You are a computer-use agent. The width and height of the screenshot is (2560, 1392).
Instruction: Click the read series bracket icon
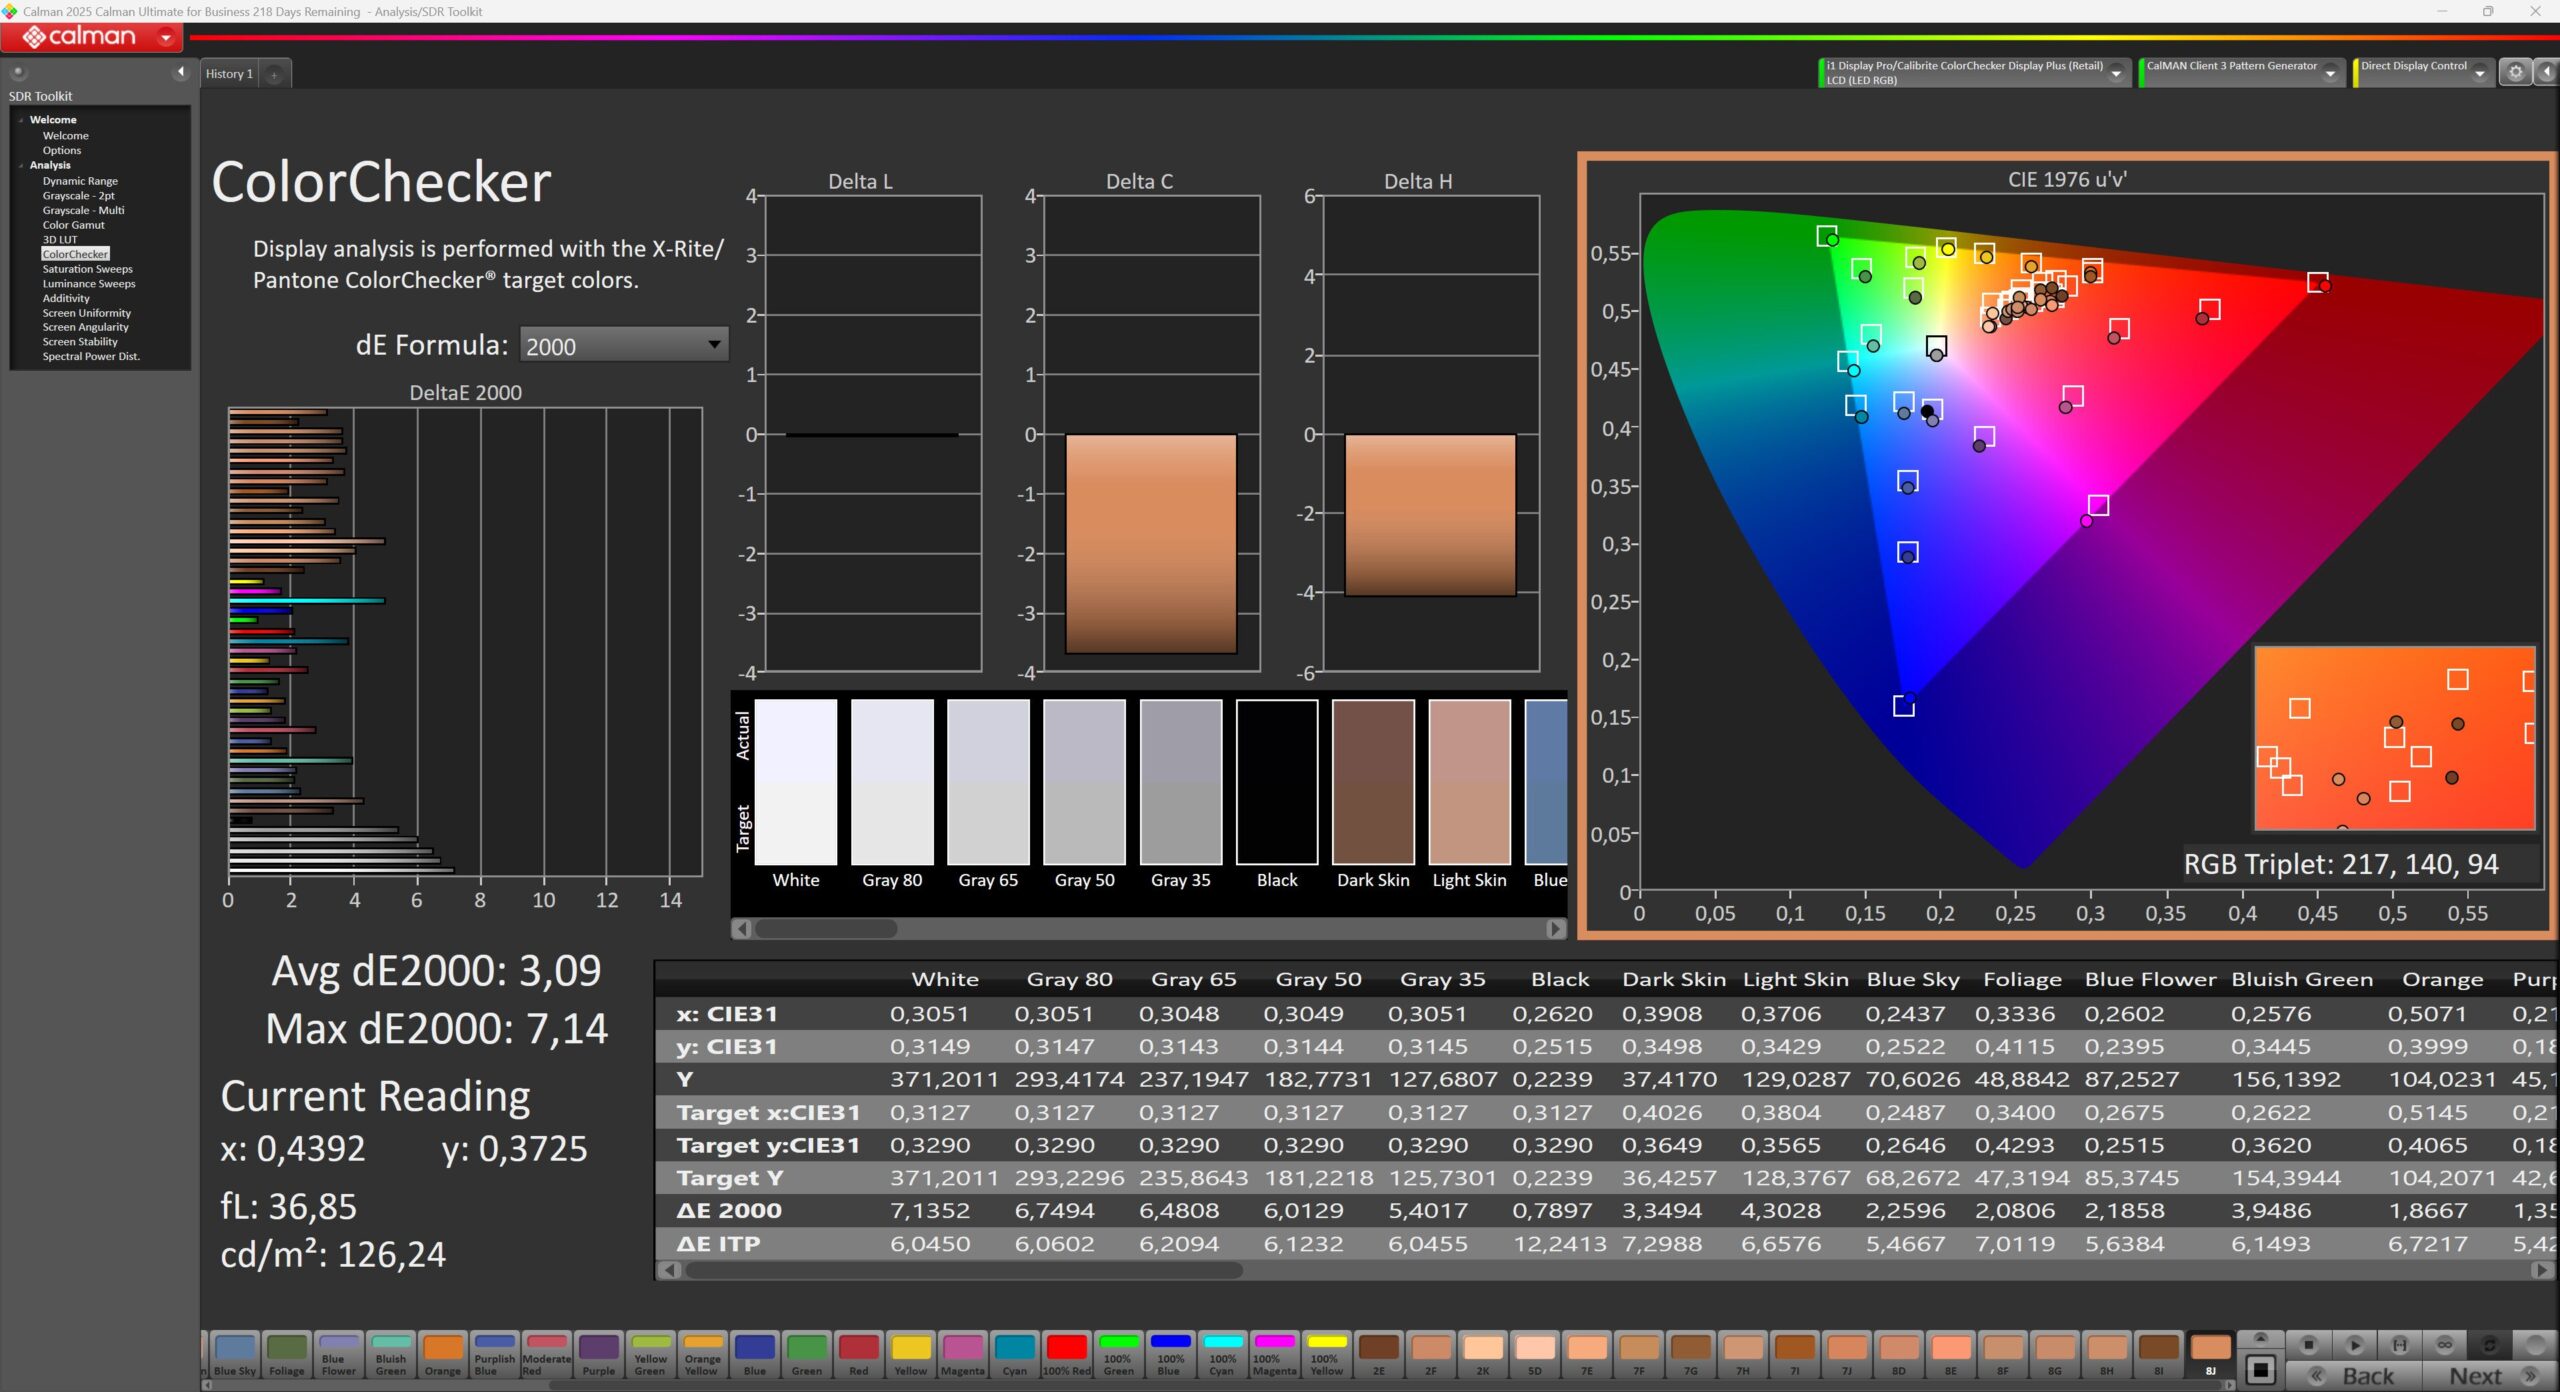tap(2399, 1345)
